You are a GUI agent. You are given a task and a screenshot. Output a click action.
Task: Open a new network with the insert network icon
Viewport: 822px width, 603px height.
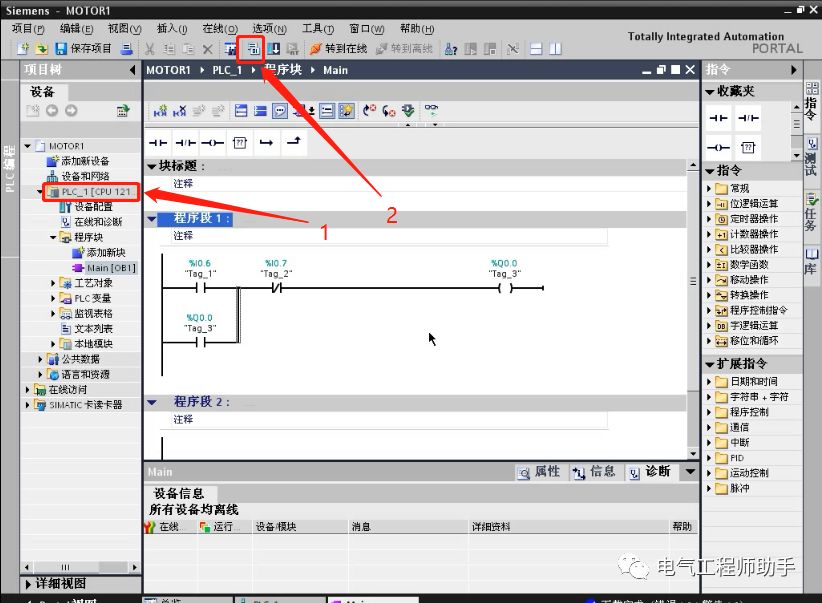[x=160, y=110]
